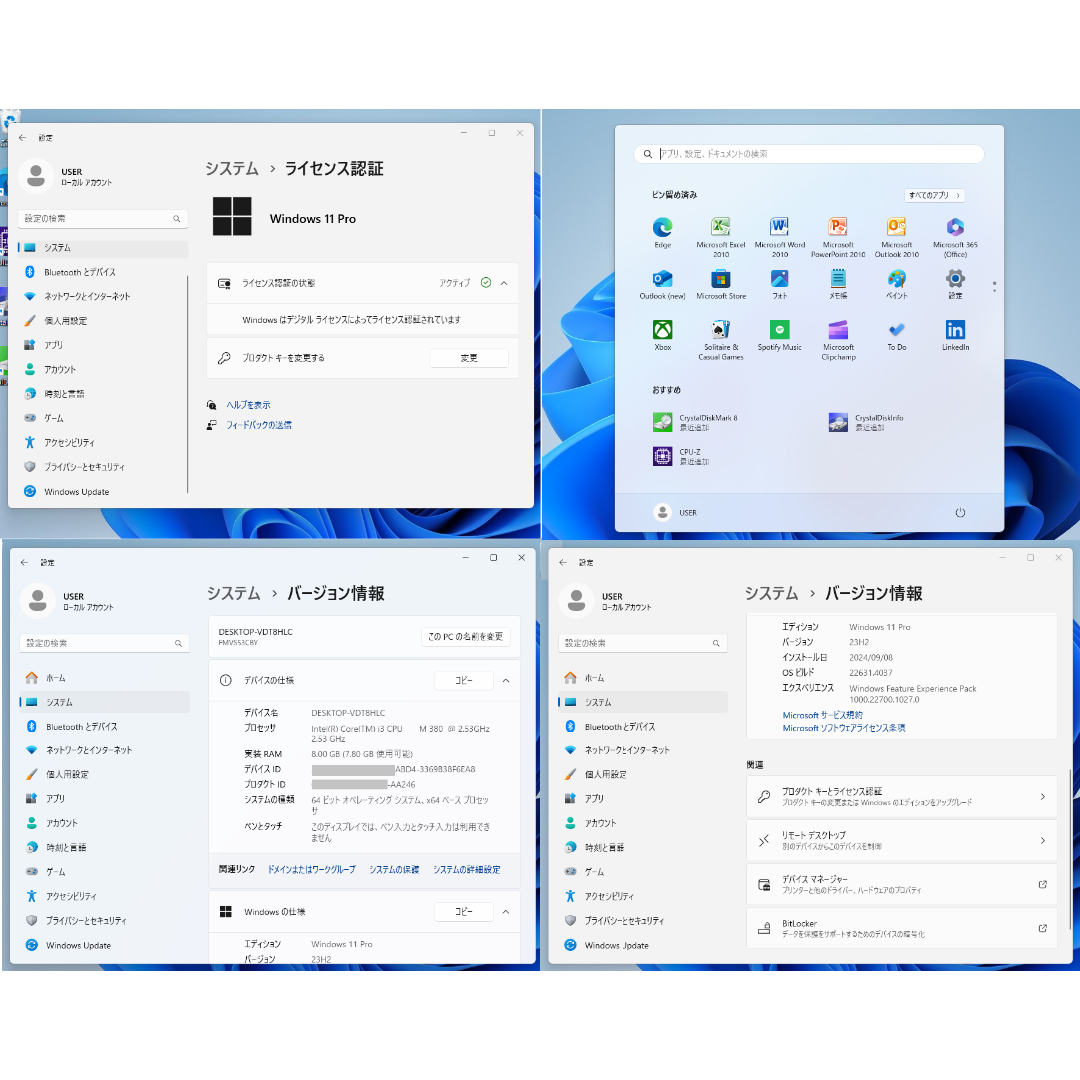Collapse Windows の仕様 section chevron
Screen dimensions: 1080x1080
[x=506, y=912]
